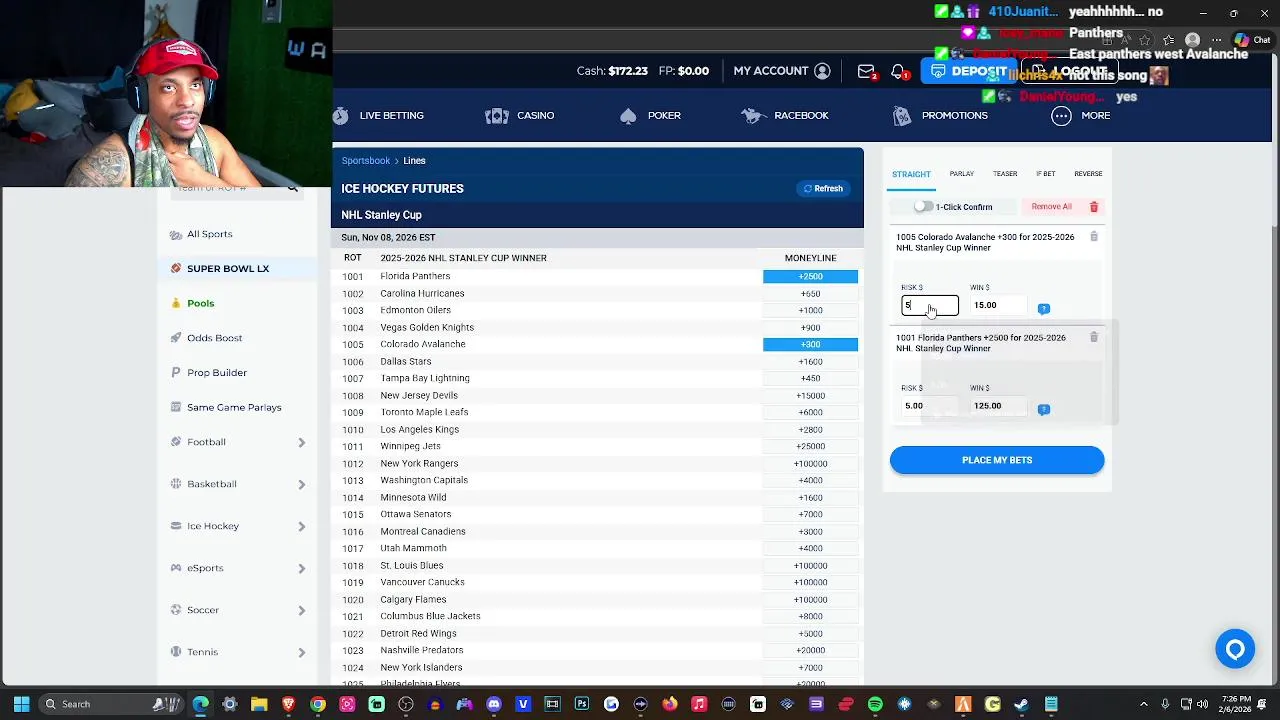The width and height of the screenshot is (1280, 720).
Task: Select Florida Panthers +2500 moneyline
Action: click(x=810, y=276)
